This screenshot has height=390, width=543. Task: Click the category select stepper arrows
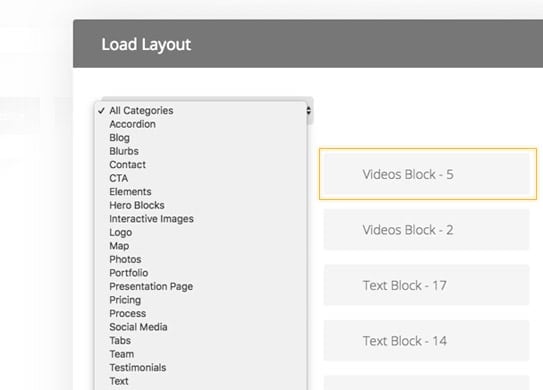click(x=309, y=110)
